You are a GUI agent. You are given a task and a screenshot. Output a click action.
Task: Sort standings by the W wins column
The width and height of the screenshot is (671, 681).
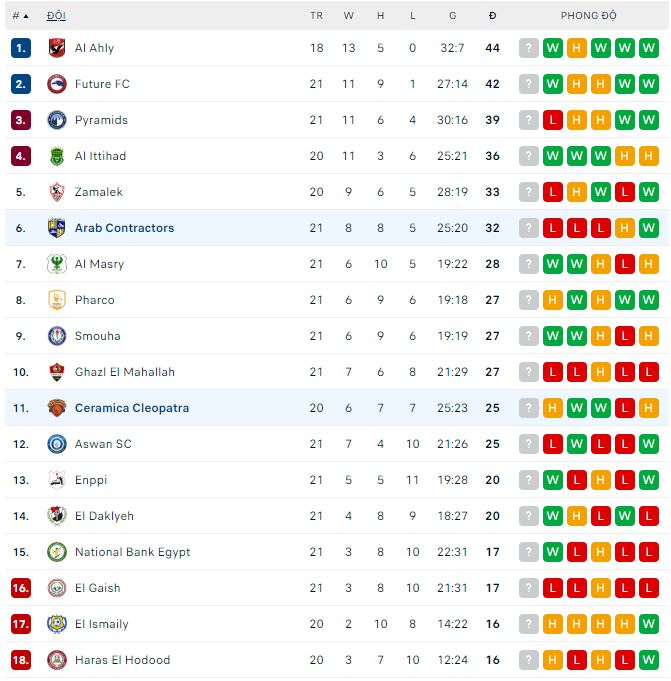tap(349, 16)
